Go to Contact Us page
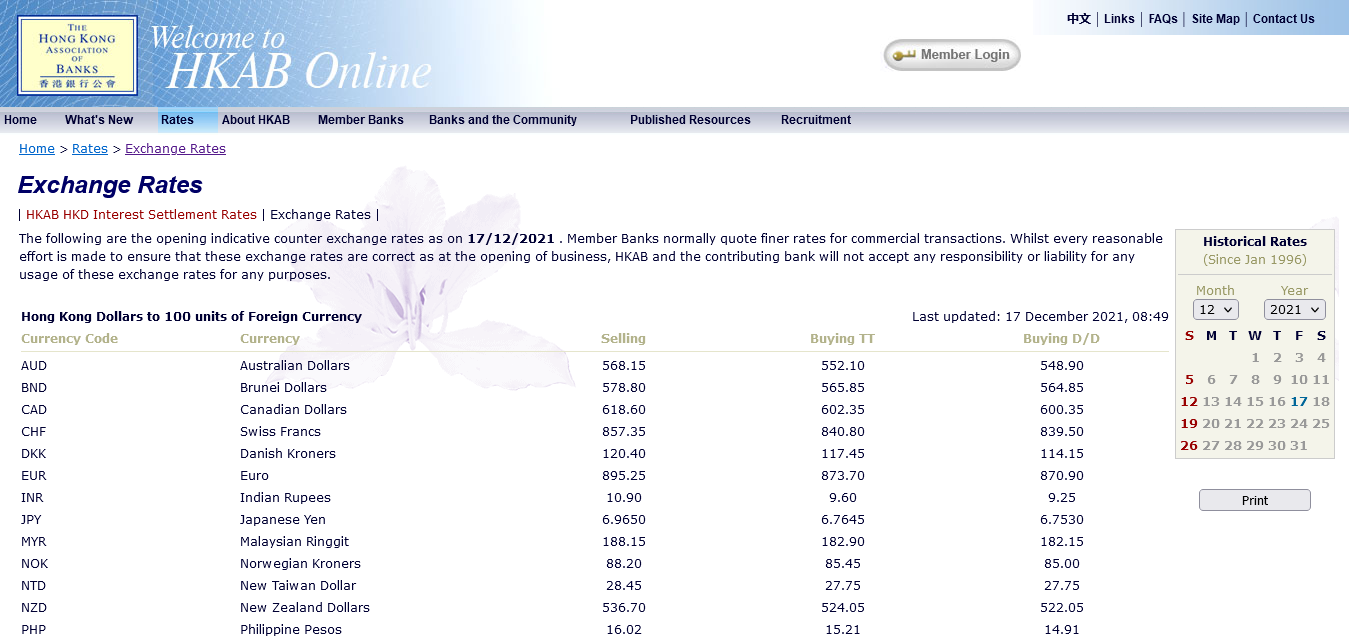The image size is (1366, 643). 1283,19
